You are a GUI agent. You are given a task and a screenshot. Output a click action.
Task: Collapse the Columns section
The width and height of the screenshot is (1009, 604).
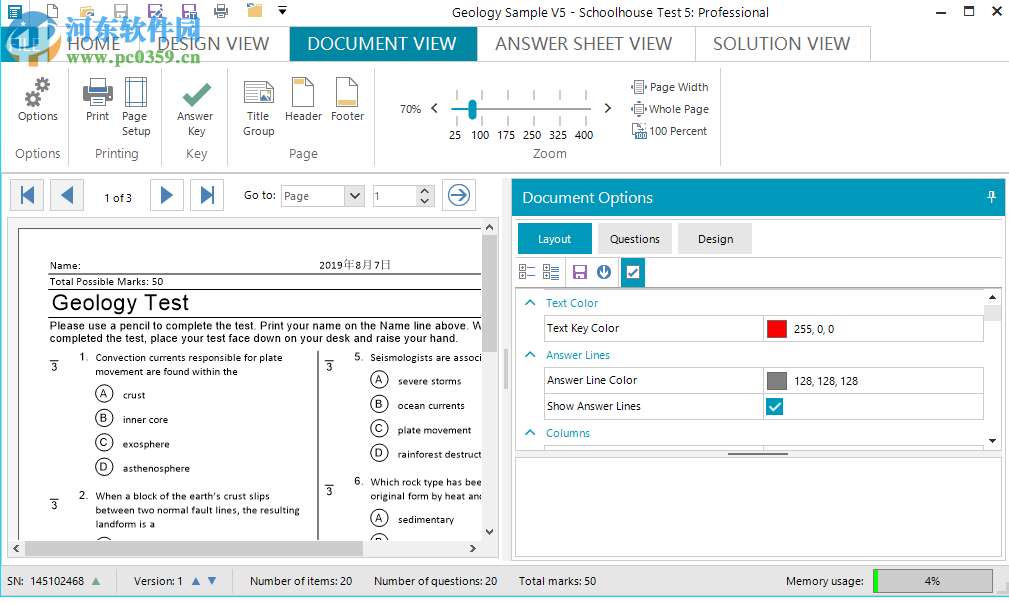coord(530,432)
